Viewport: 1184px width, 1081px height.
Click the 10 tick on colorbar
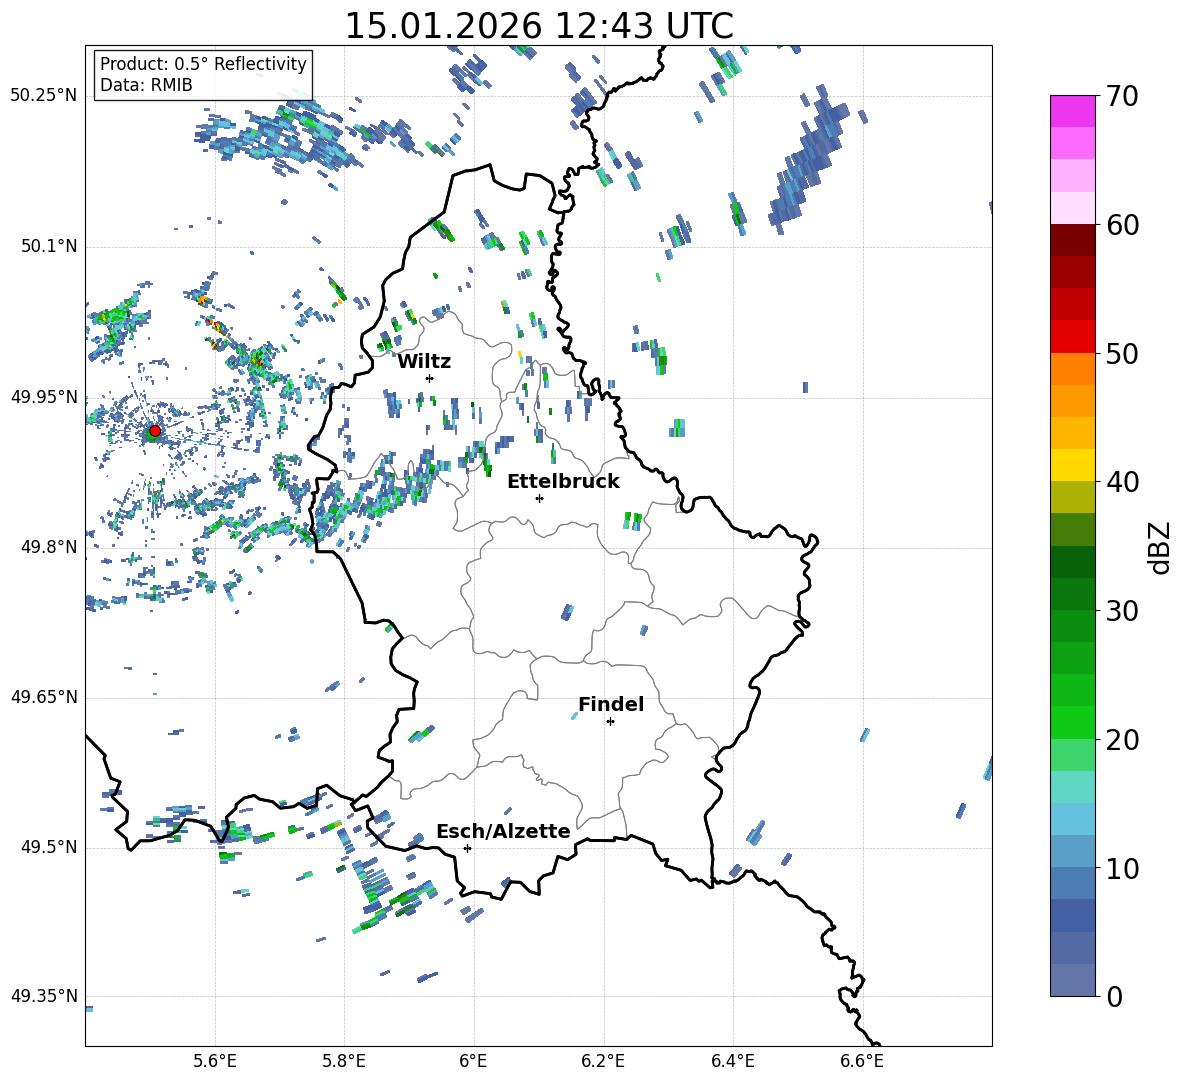pyautogui.click(x=1122, y=868)
